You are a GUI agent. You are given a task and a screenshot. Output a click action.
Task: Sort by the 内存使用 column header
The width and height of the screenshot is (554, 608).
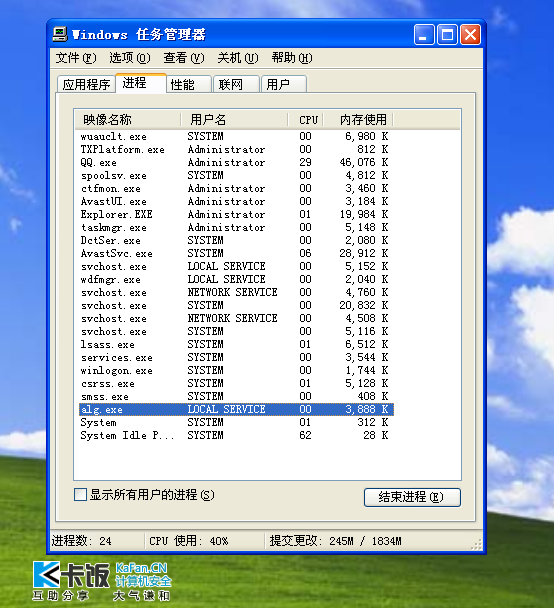click(x=359, y=119)
